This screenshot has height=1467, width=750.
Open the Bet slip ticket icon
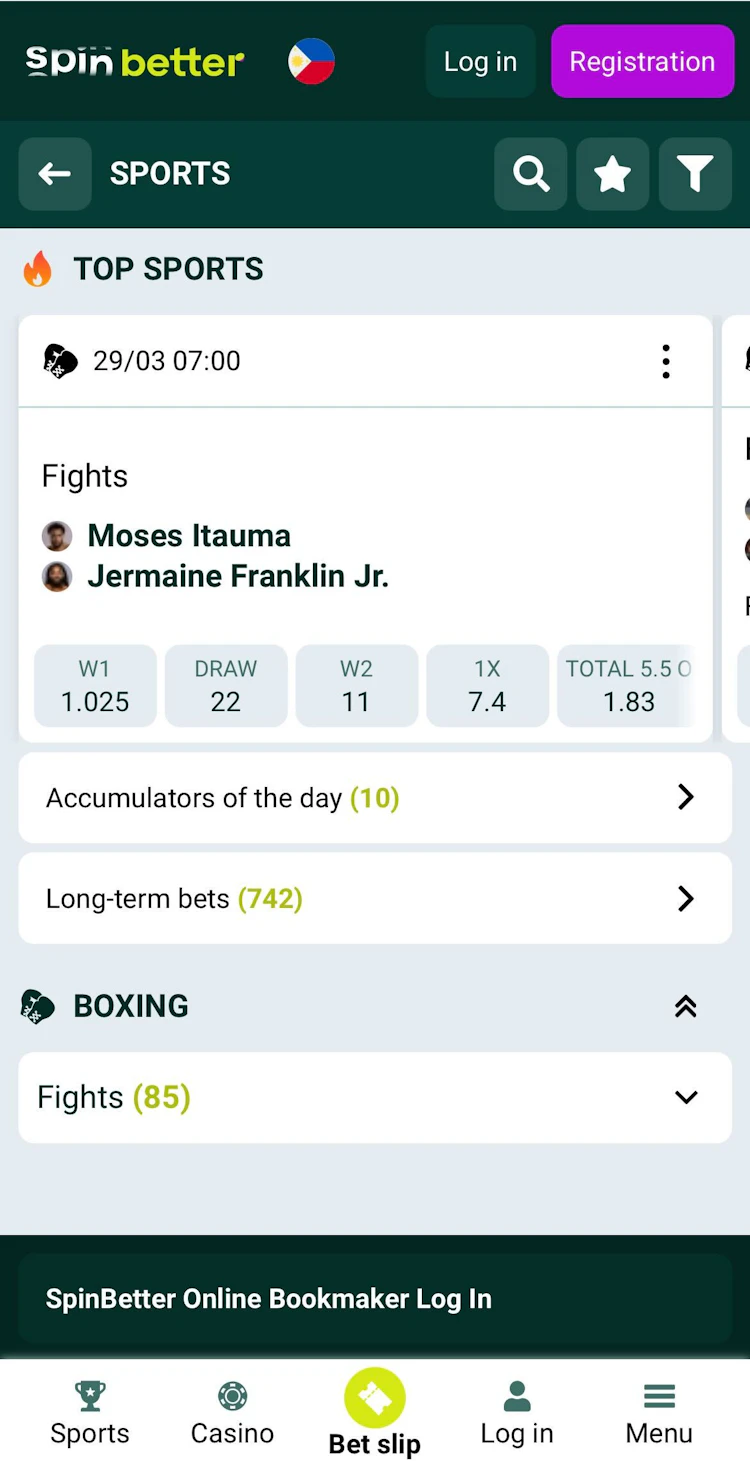point(375,1398)
